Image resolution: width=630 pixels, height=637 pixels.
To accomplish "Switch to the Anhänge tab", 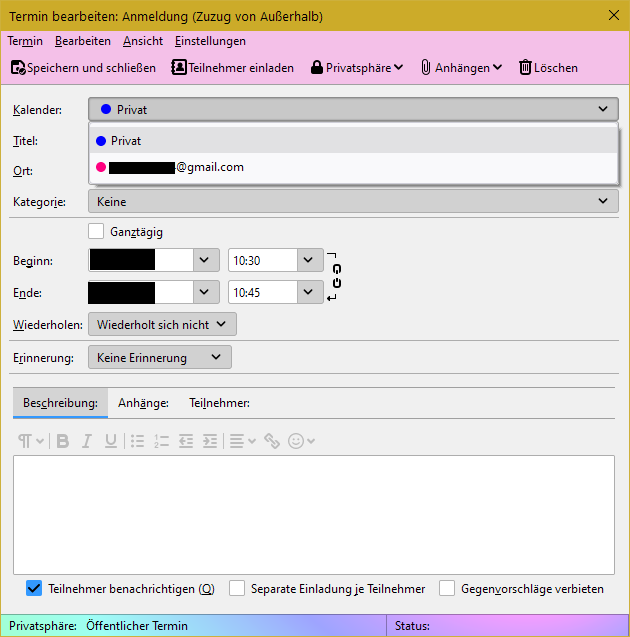I will pos(143,403).
